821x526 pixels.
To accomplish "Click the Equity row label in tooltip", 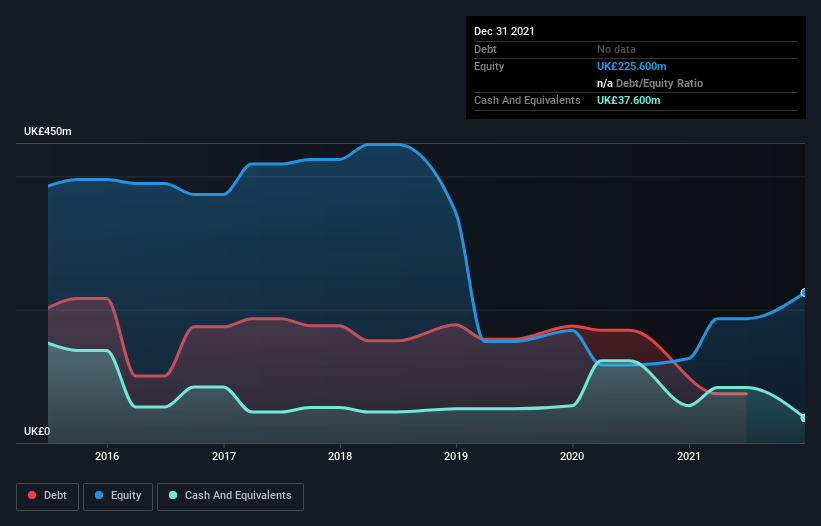I will click(489, 66).
